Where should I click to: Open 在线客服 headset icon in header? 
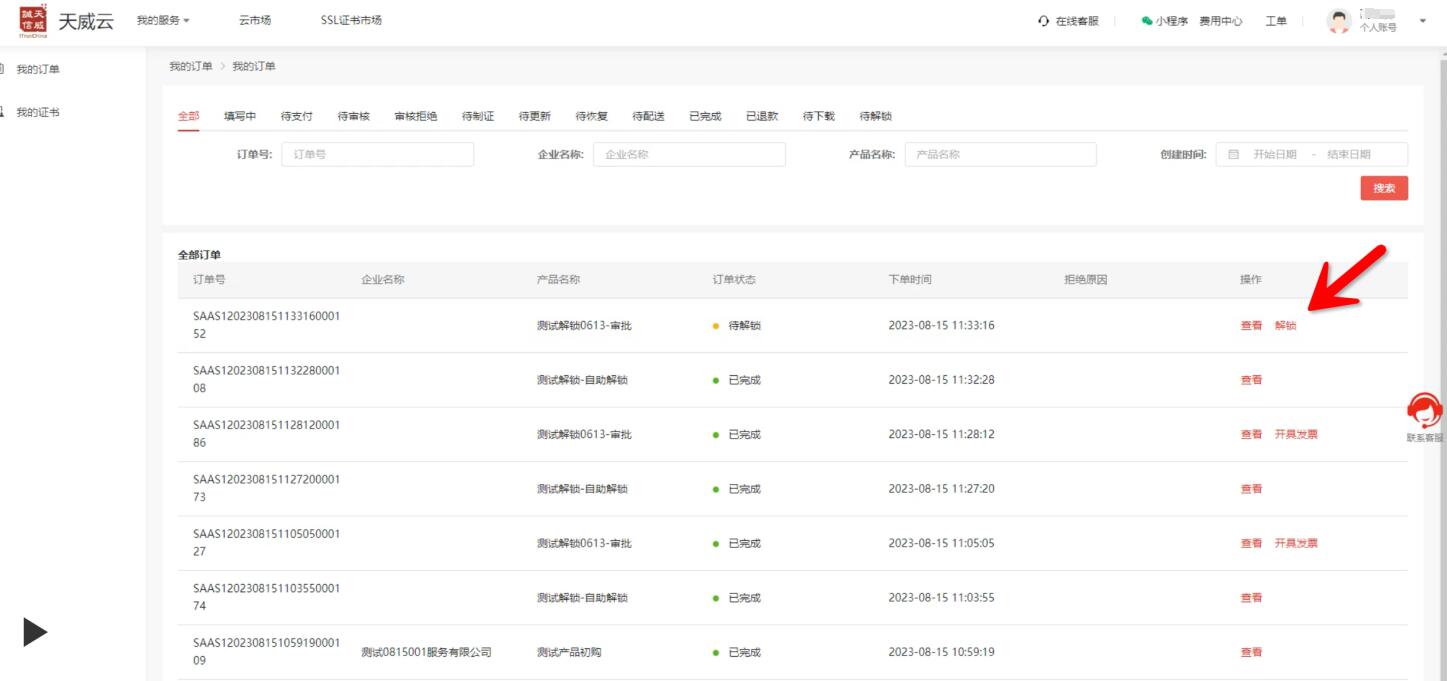click(x=1044, y=21)
